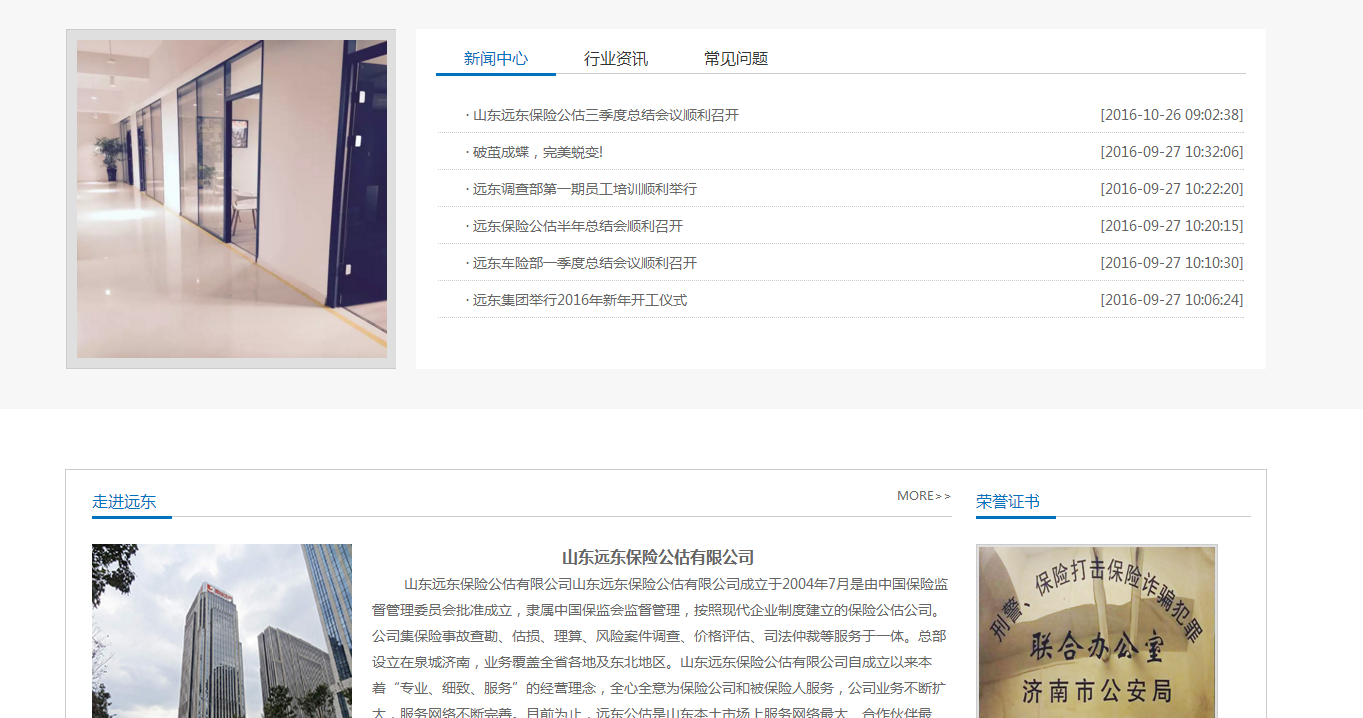This screenshot has height=718, width=1363.
Task: Switch to the 新闻中心 tab
Action: (x=496, y=59)
